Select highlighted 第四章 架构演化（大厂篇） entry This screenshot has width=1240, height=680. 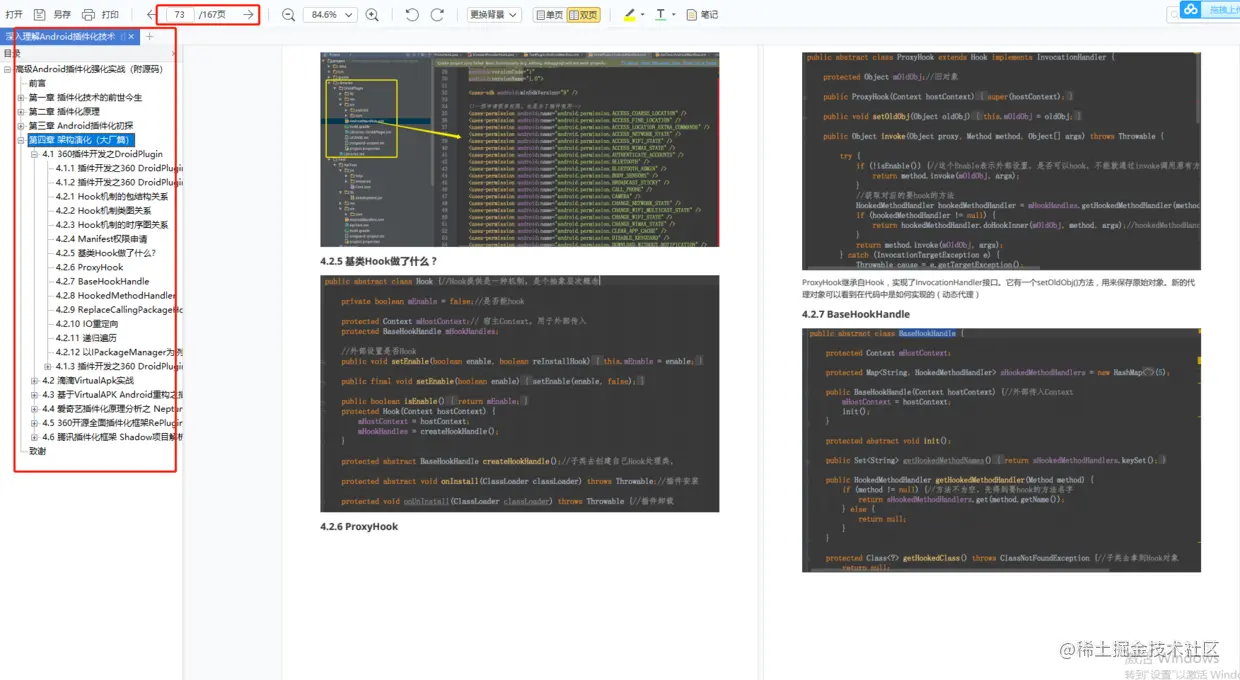(80, 140)
